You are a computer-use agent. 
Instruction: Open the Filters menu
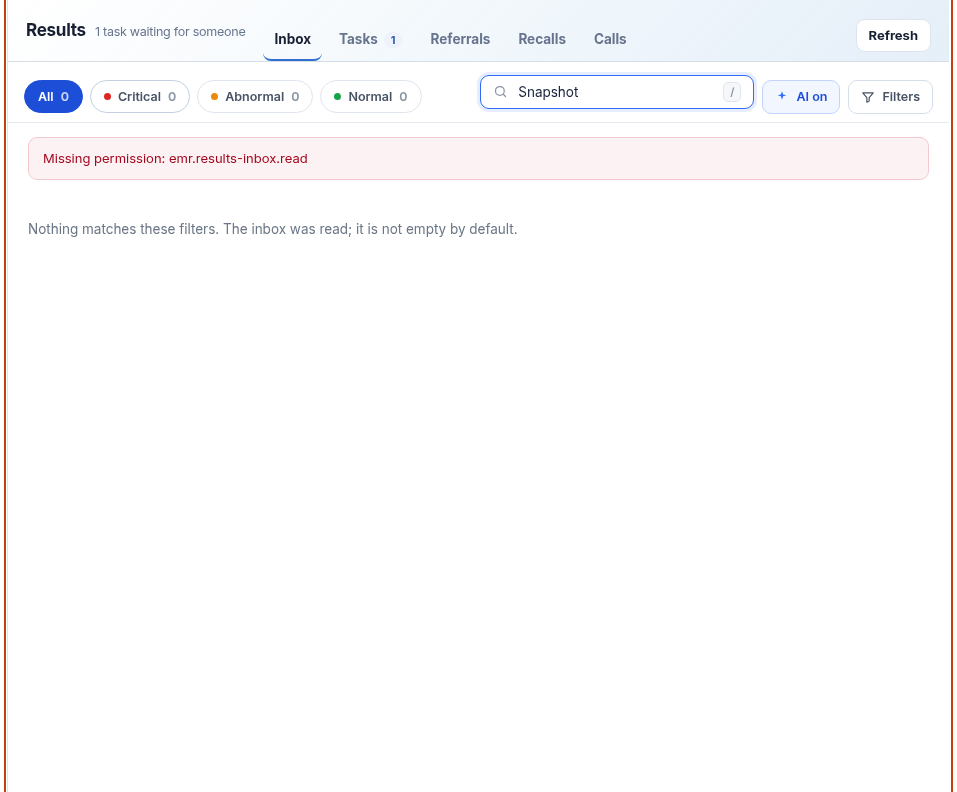pyautogui.click(x=890, y=97)
